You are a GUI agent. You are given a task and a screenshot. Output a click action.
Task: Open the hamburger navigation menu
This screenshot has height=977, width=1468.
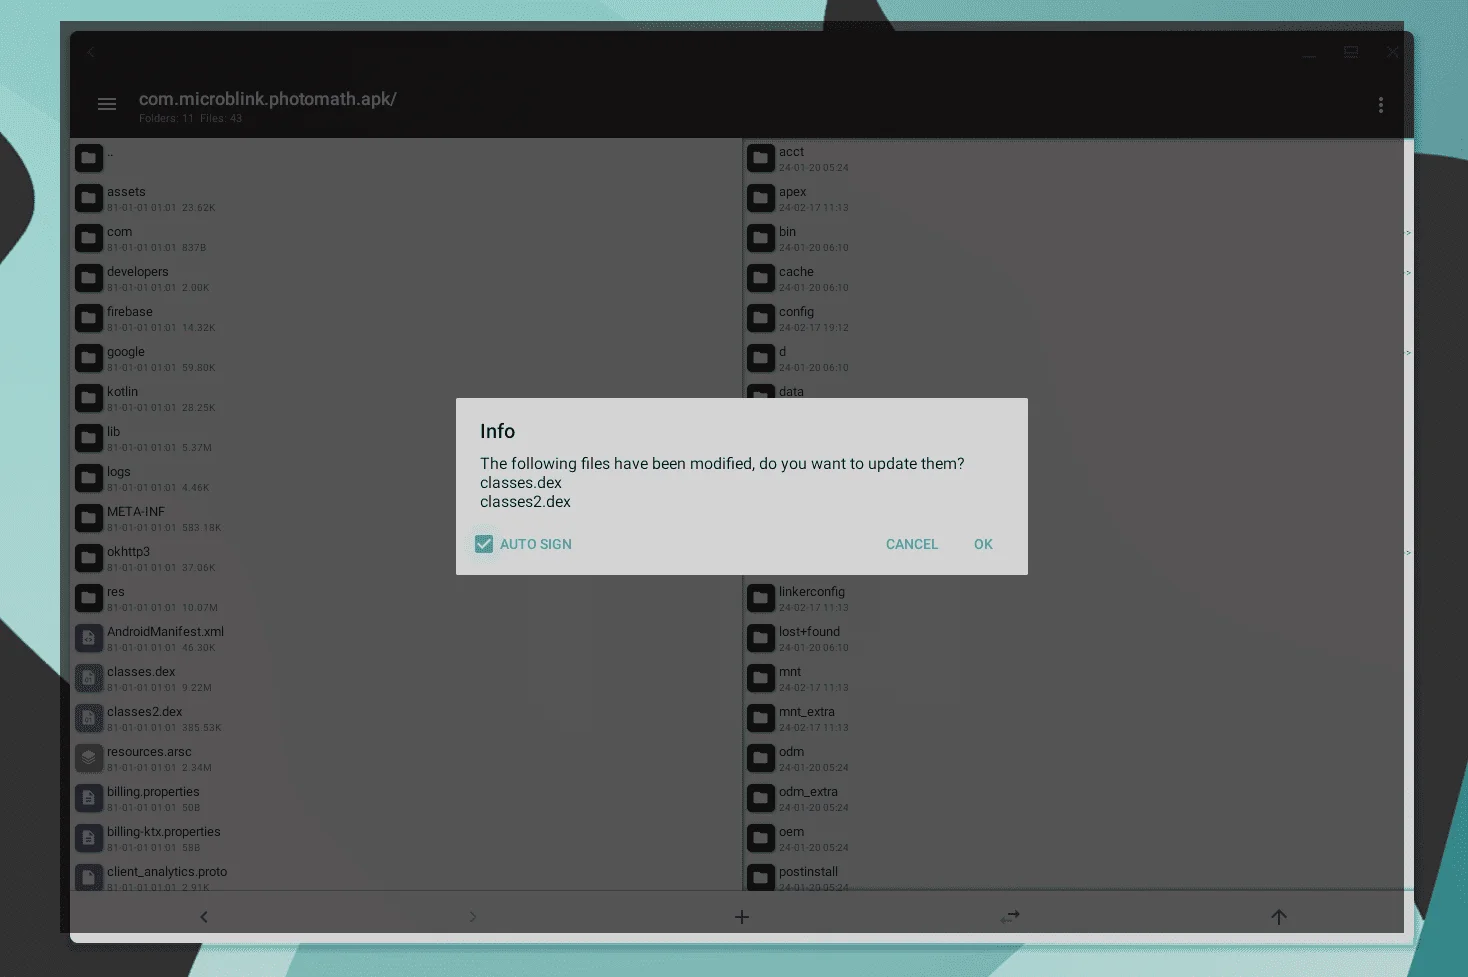point(107,104)
